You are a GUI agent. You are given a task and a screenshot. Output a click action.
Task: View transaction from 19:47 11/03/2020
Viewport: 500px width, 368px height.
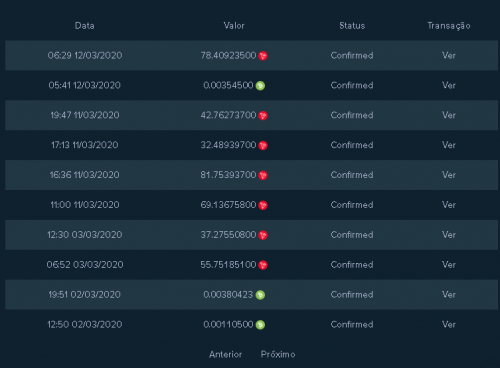pos(449,115)
